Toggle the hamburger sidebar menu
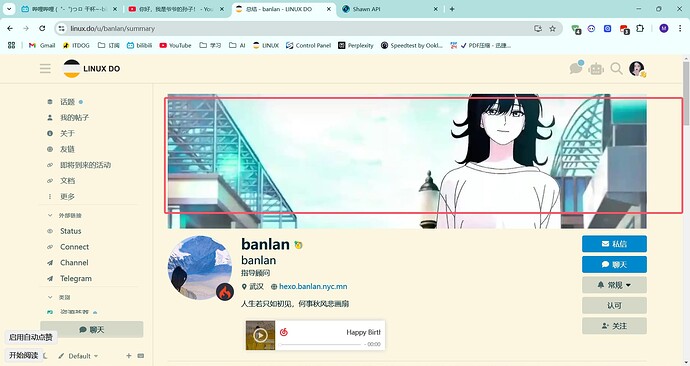Image resolution: width=690 pixels, height=366 pixels. point(45,69)
